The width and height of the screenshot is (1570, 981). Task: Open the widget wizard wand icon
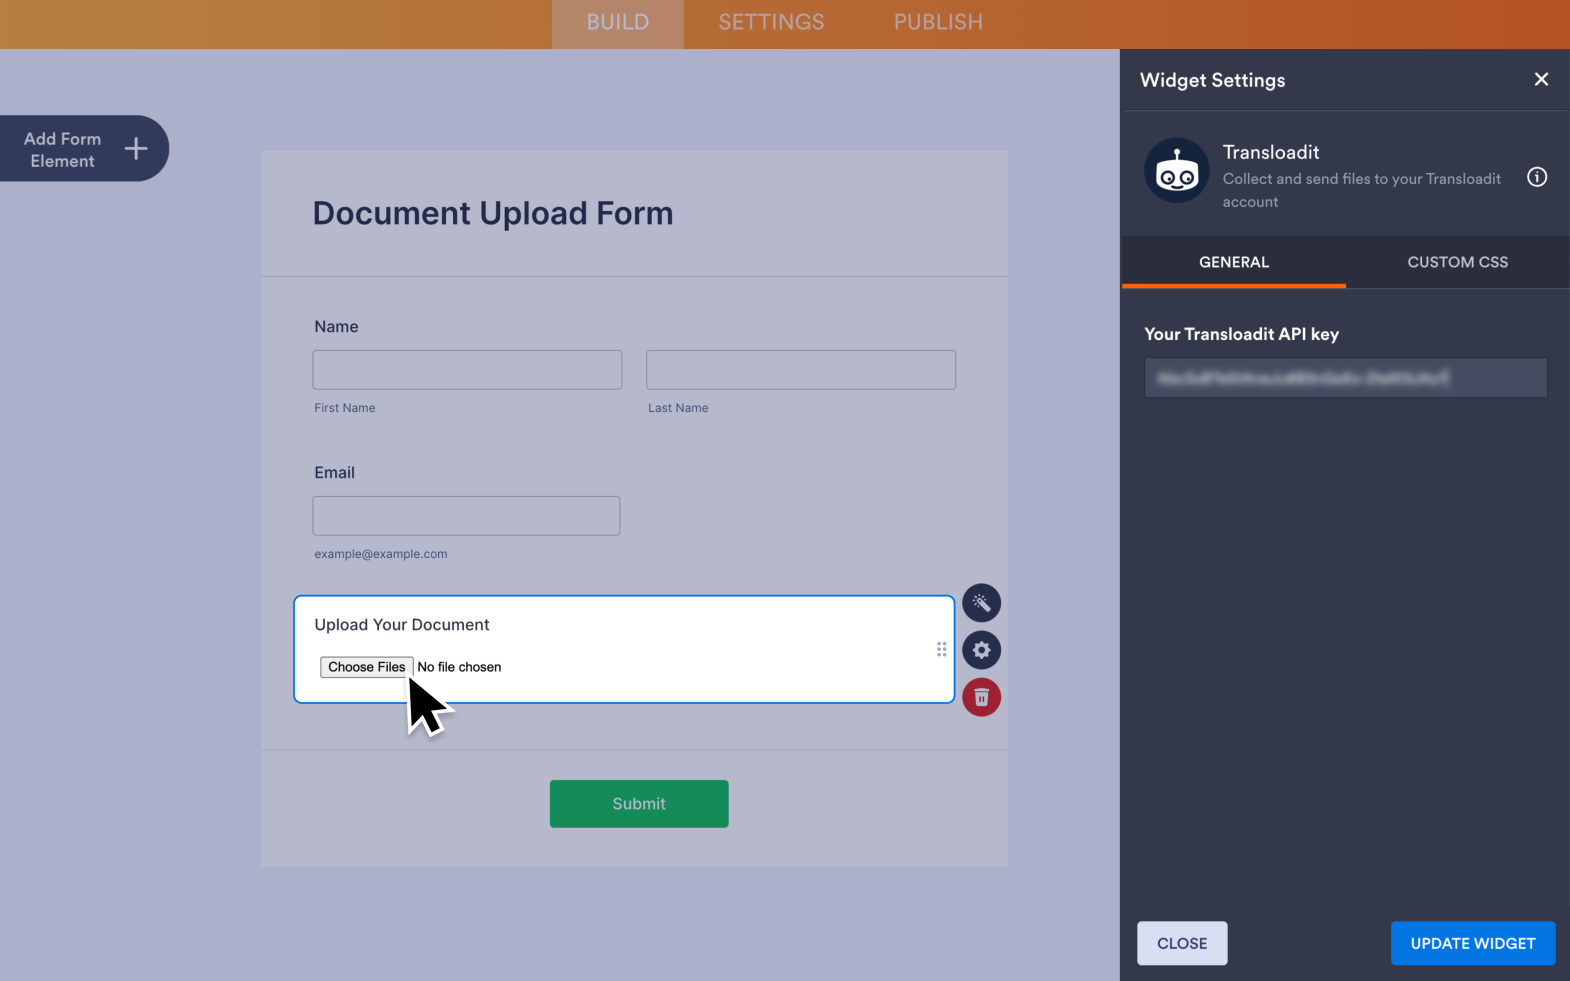pyautogui.click(x=981, y=603)
